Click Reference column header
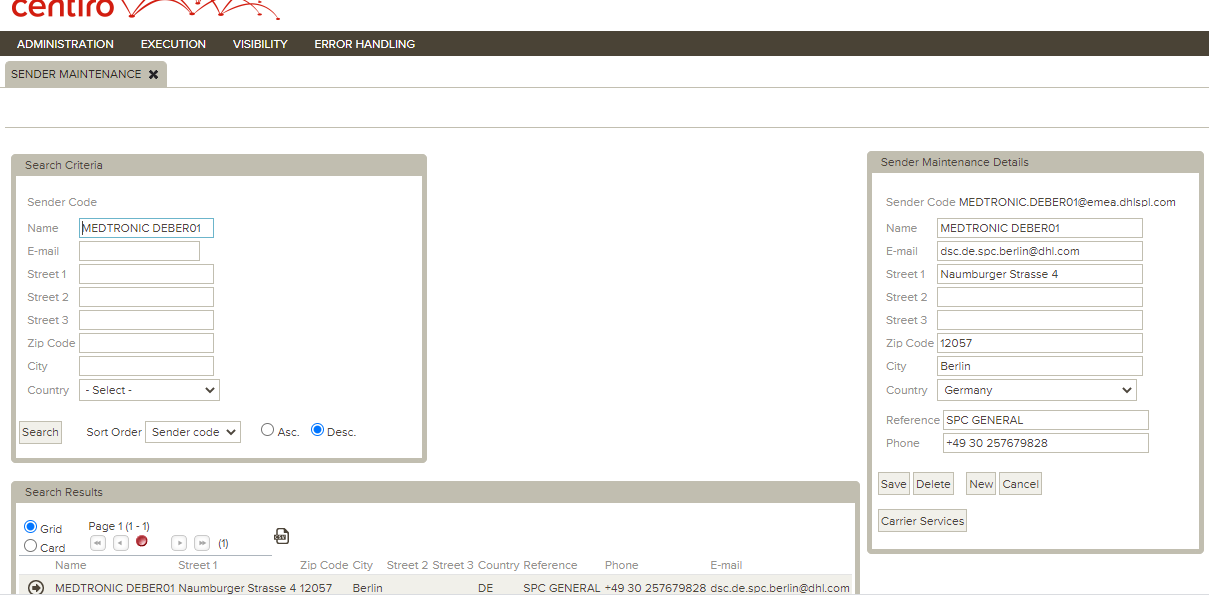The width and height of the screenshot is (1209, 597). pyautogui.click(x=550, y=565)
